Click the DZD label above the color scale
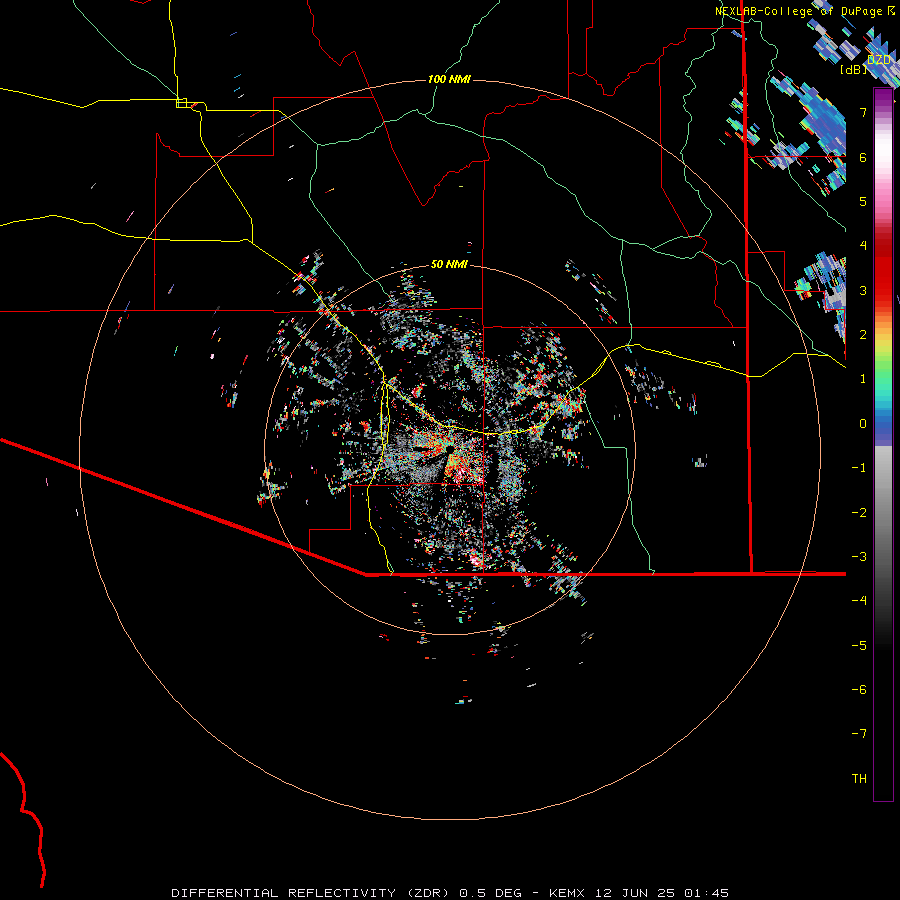 [x=879, y=60]
